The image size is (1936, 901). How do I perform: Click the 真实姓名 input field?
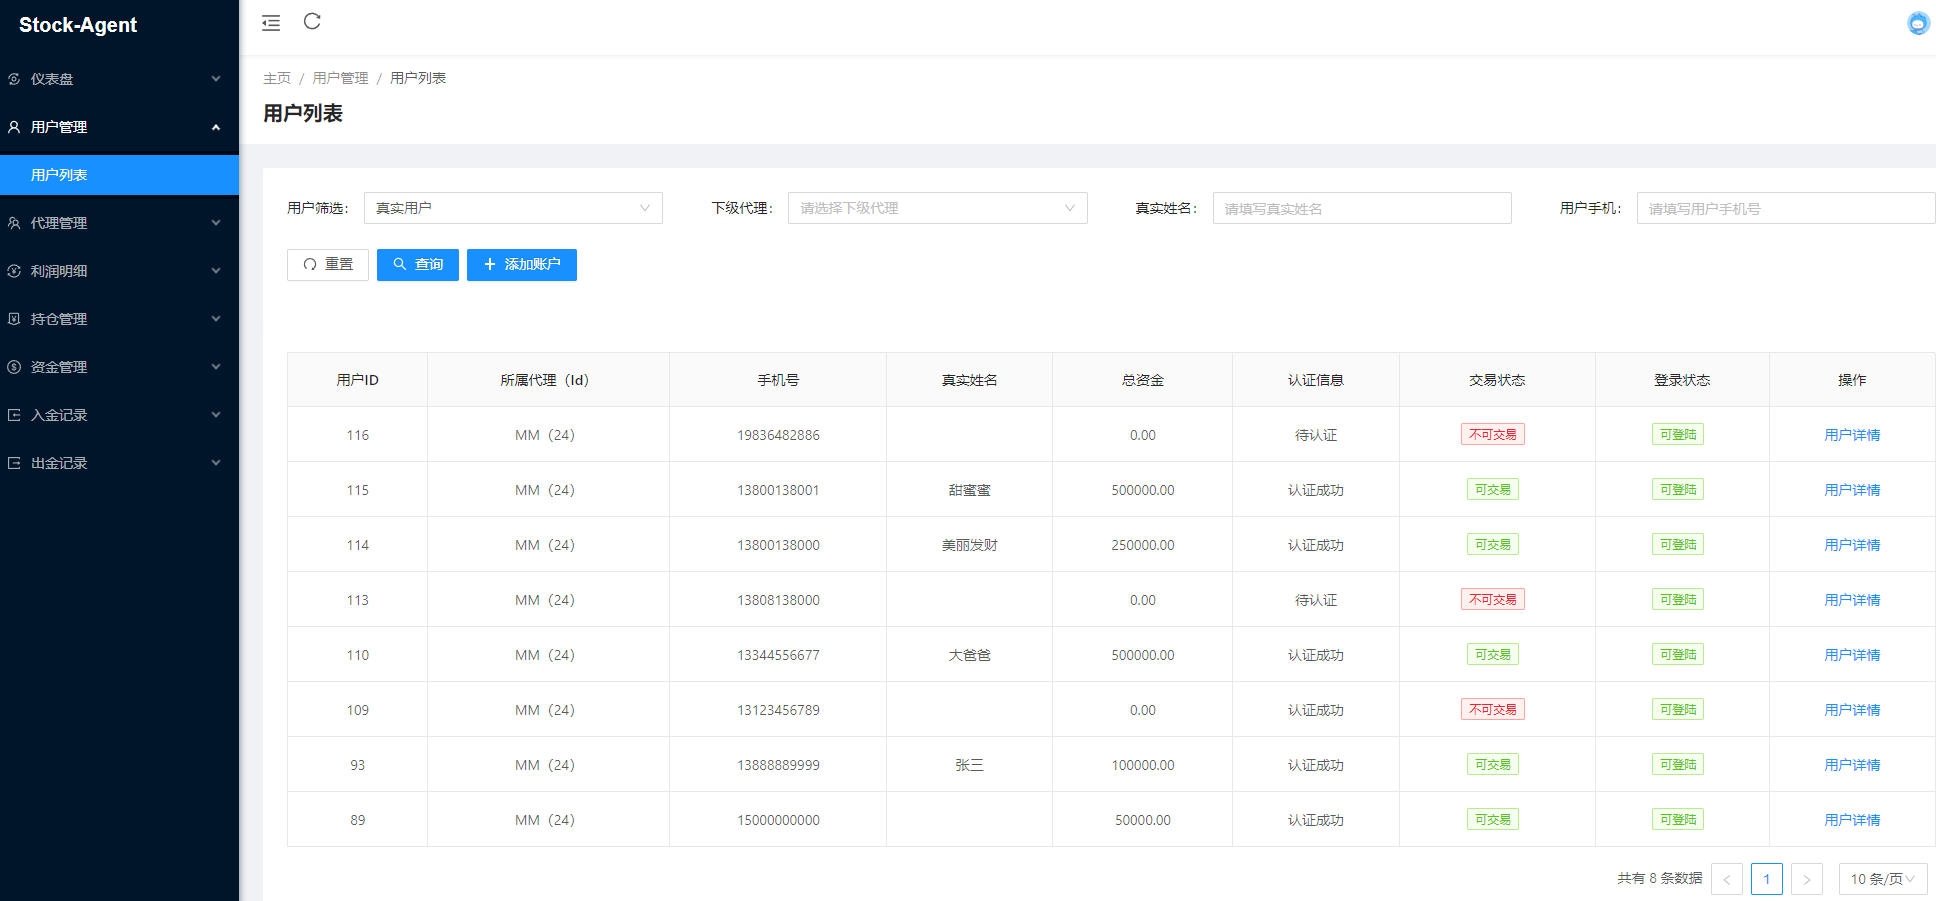[1361, 208]
